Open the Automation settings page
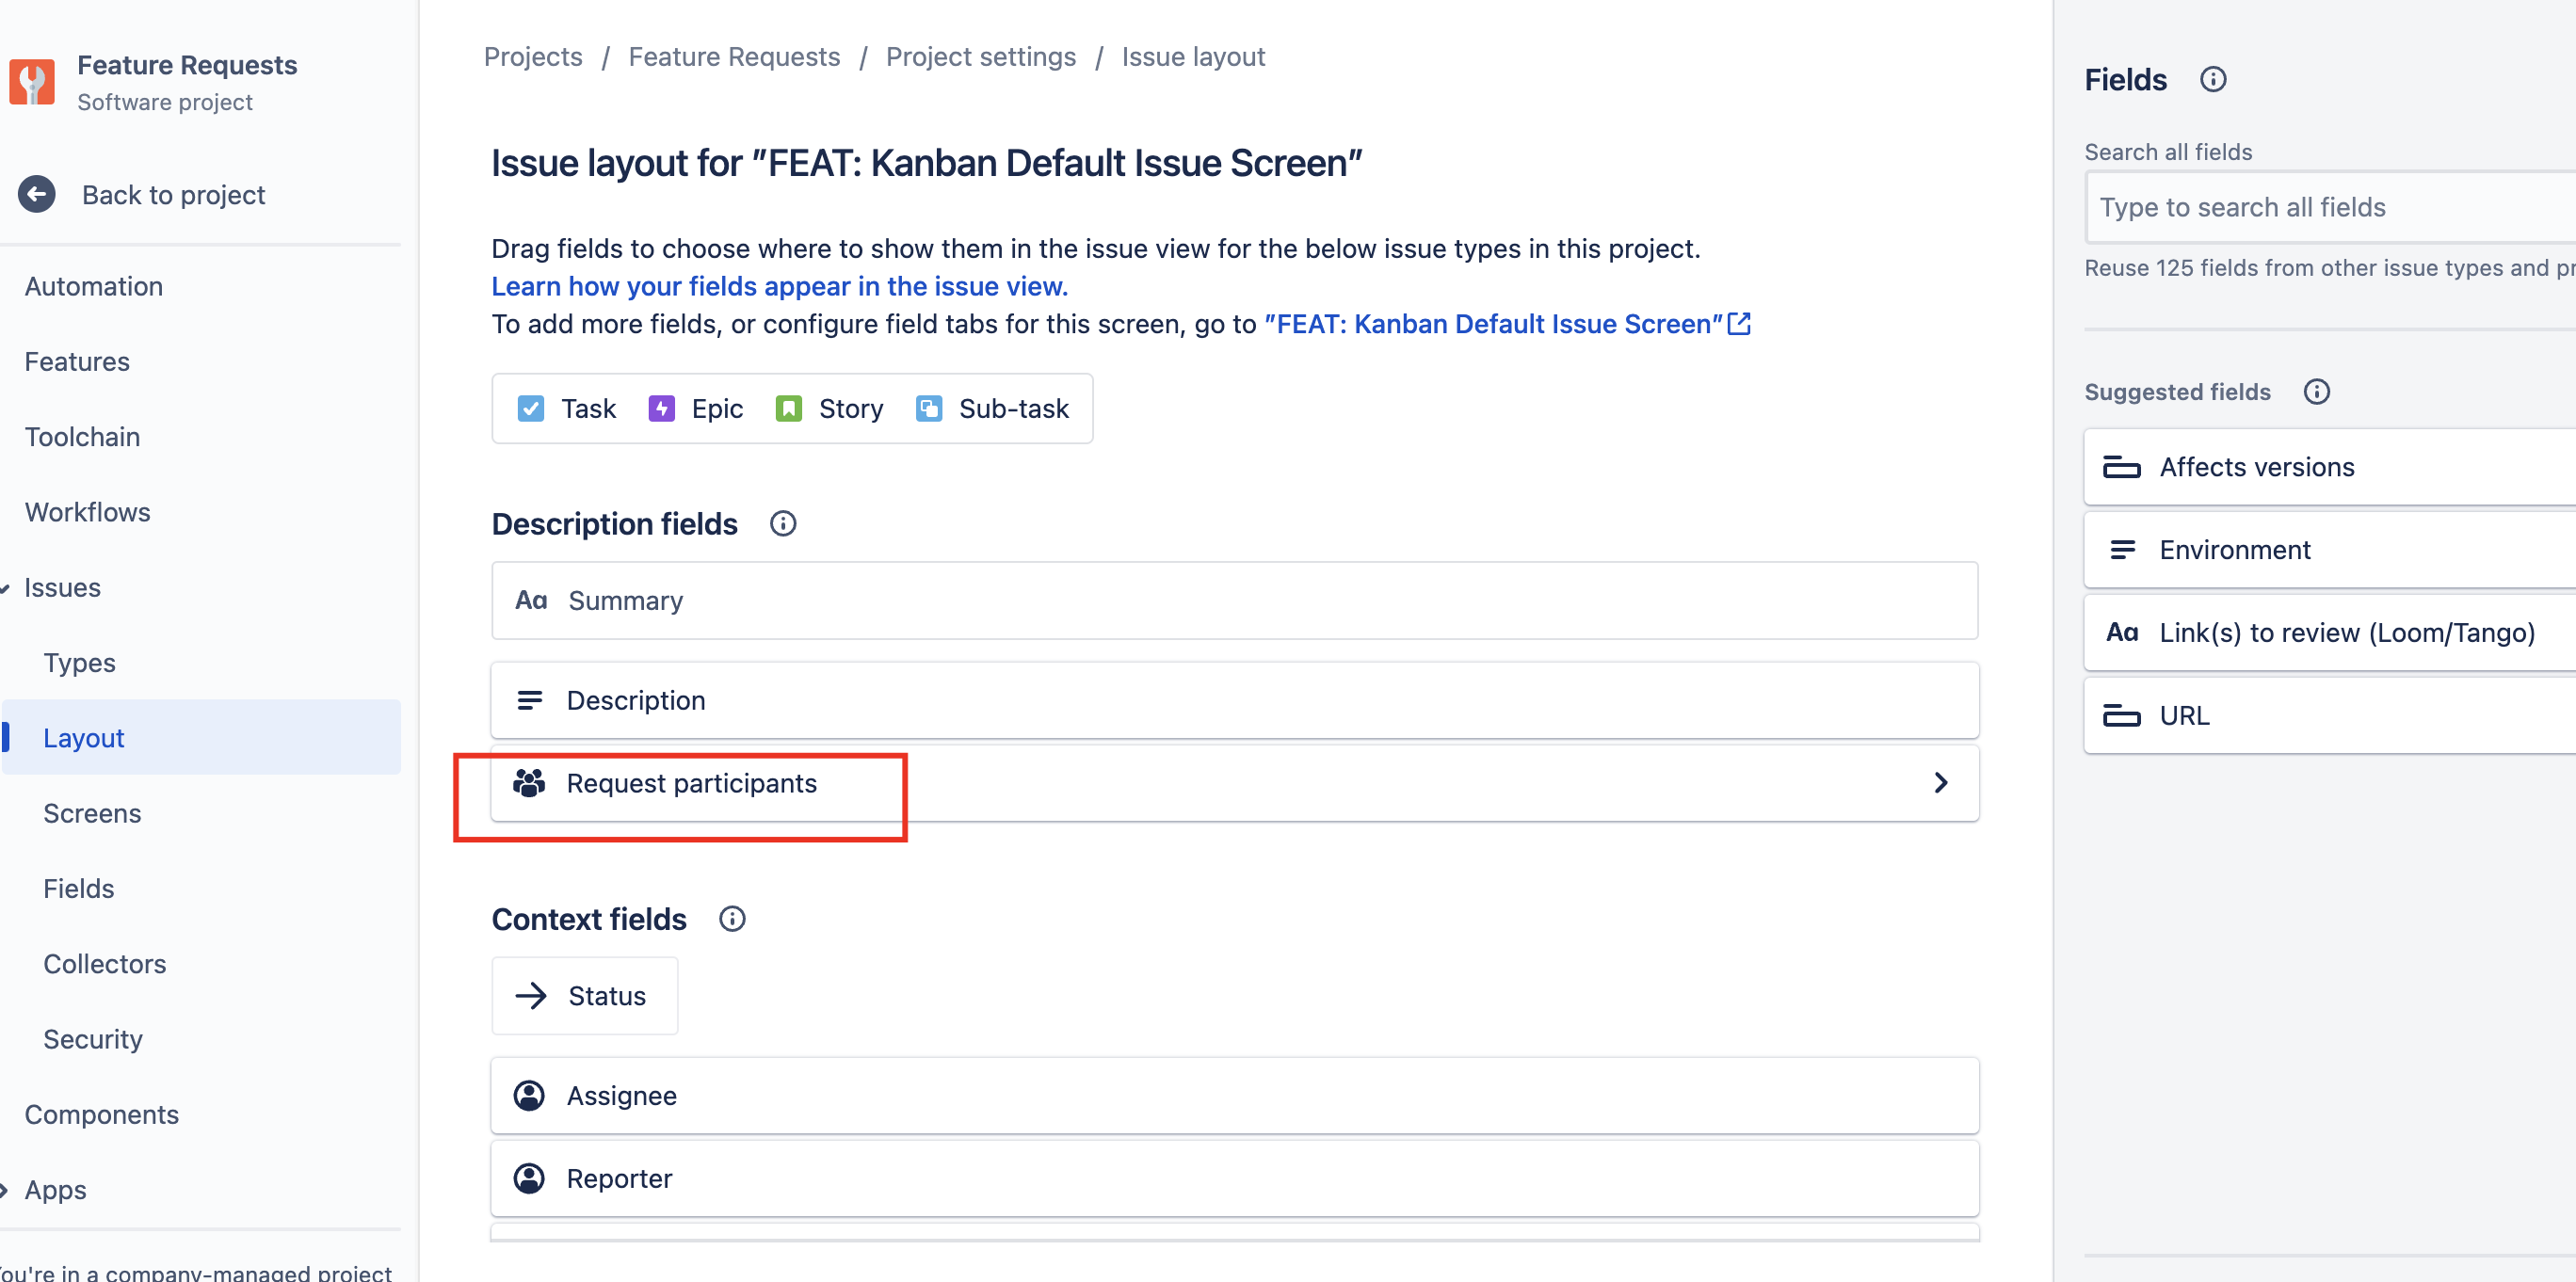The image size is (2576, 1282). (x=94, y=286)
